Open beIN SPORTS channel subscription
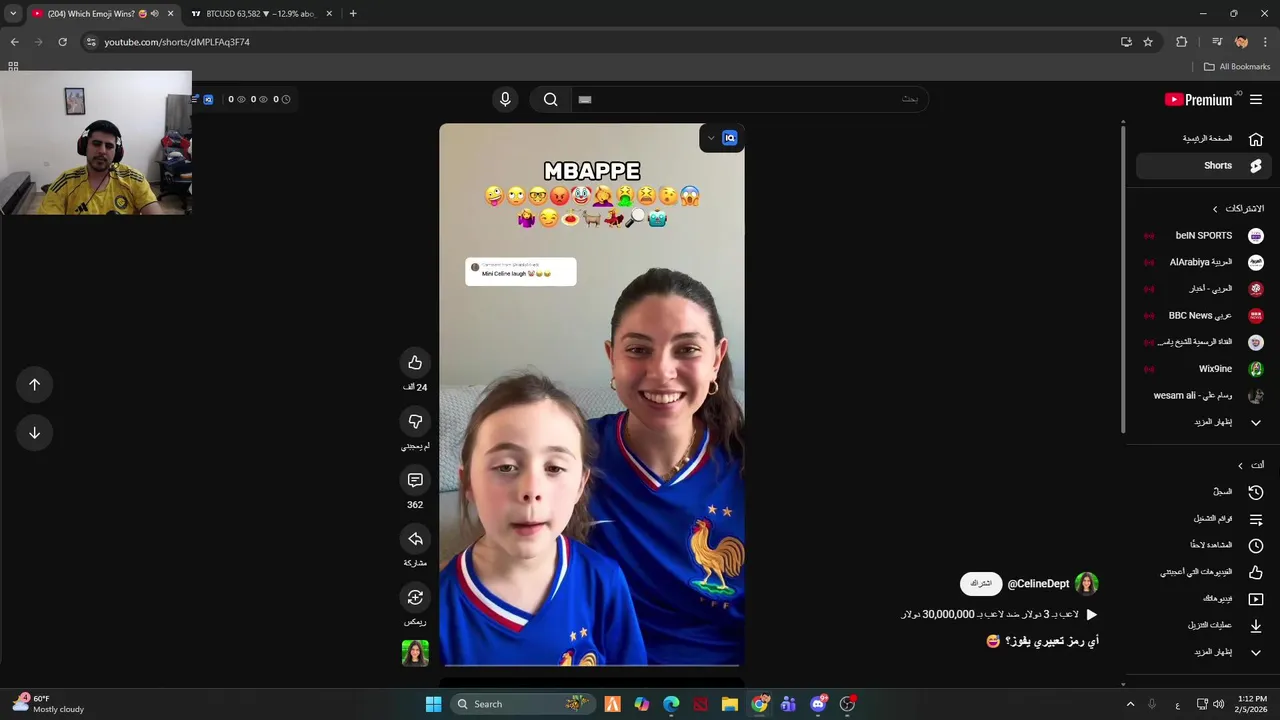The image size is (1280, 720). (x=1204, y=236)
